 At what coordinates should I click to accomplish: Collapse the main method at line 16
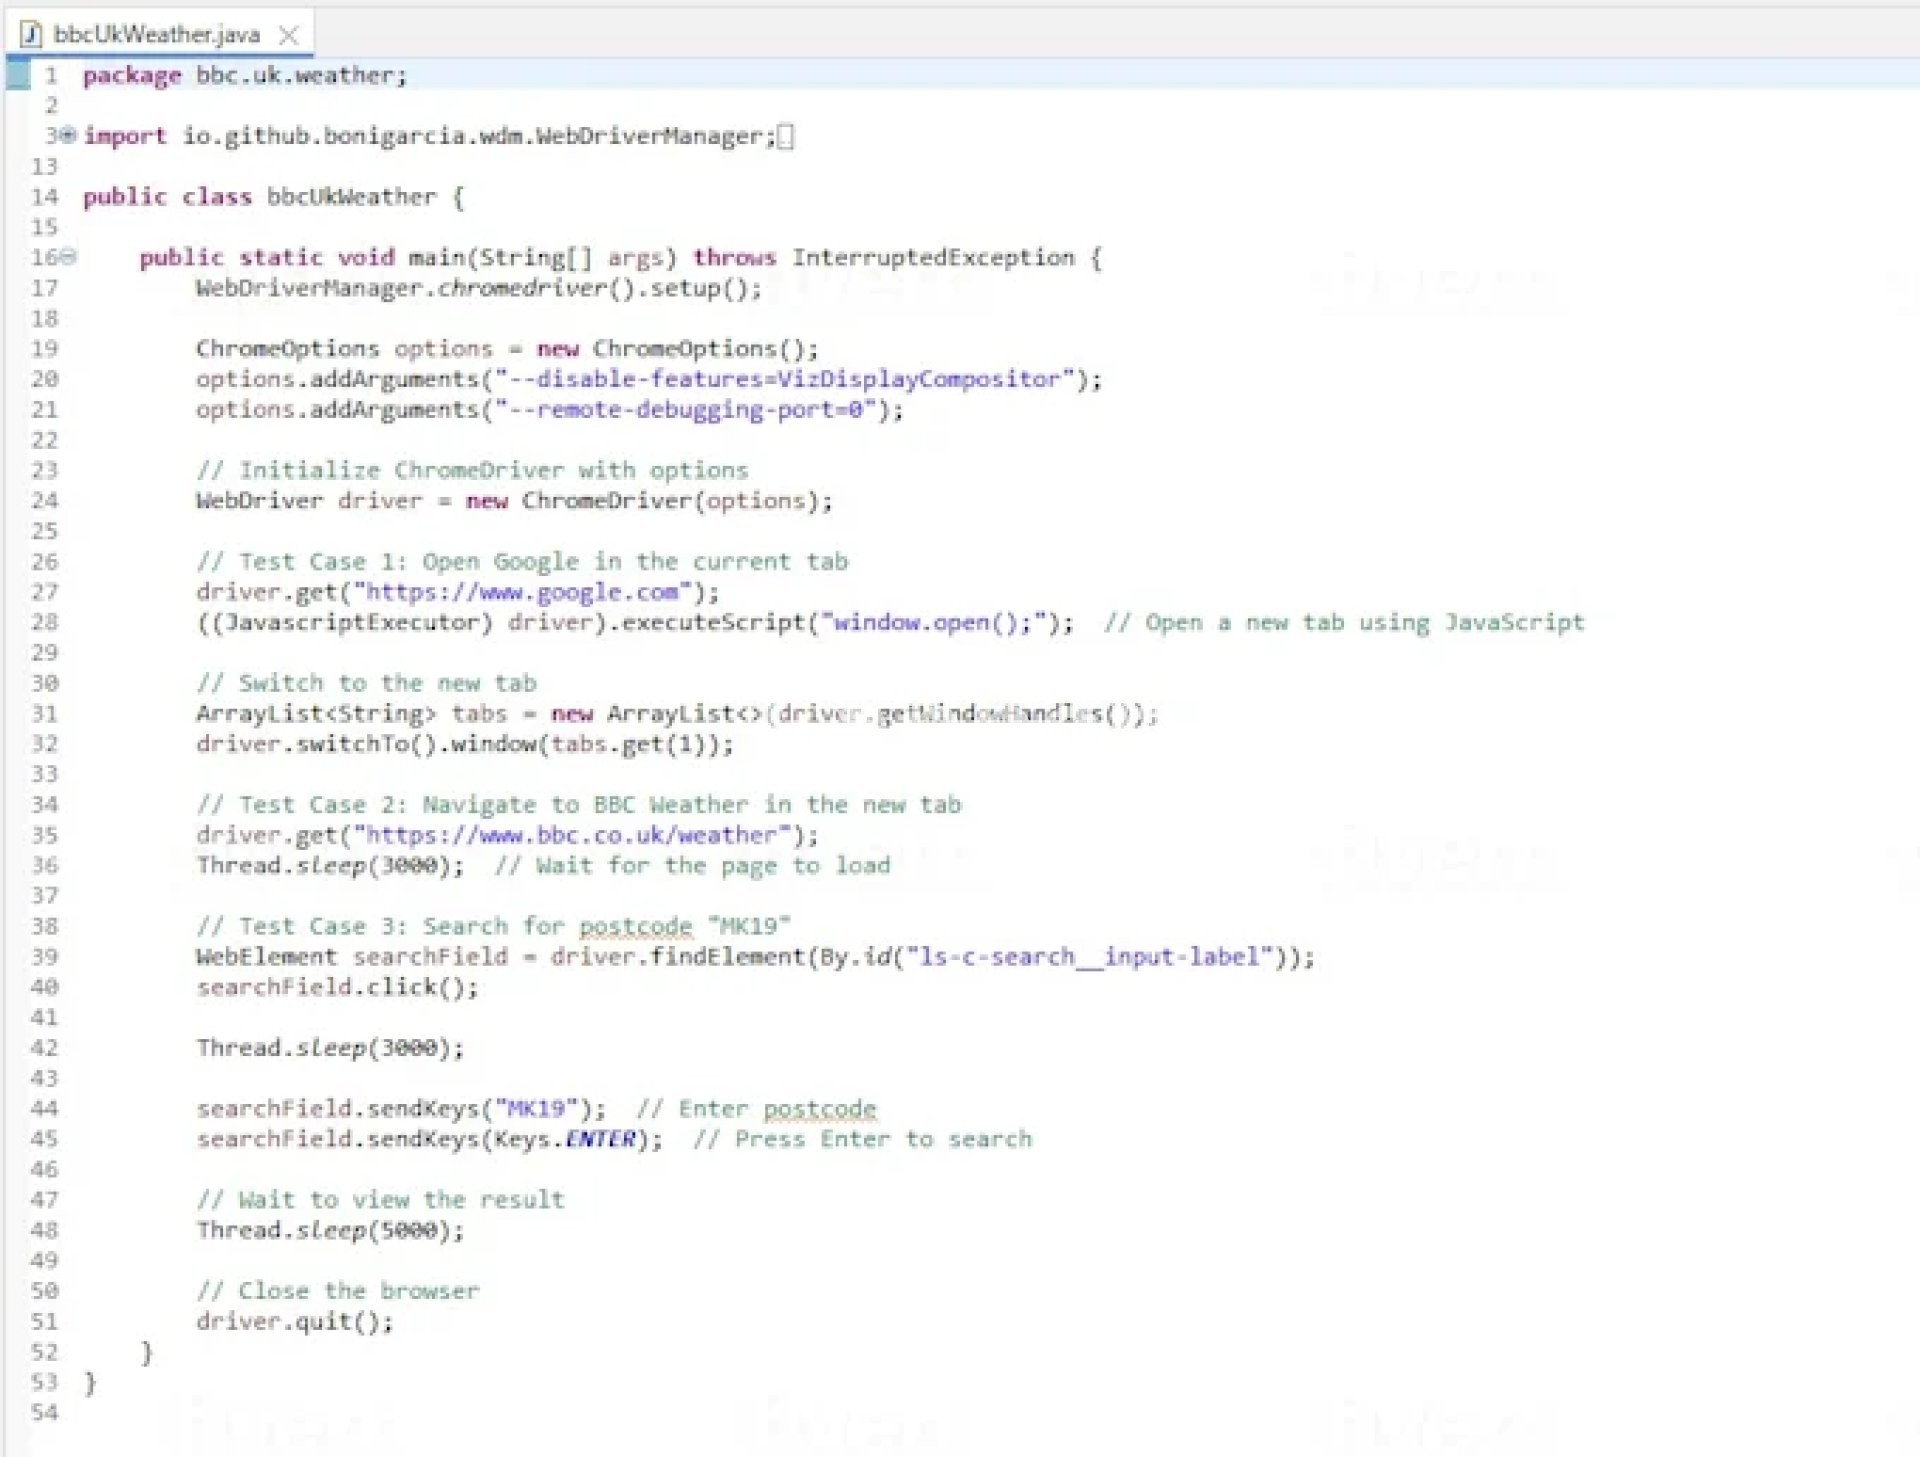point(68,257)
